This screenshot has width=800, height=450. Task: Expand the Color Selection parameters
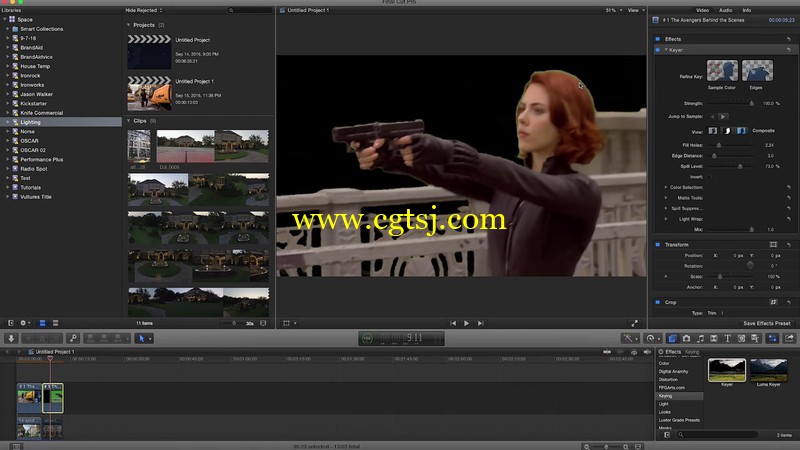coord(666,188)
